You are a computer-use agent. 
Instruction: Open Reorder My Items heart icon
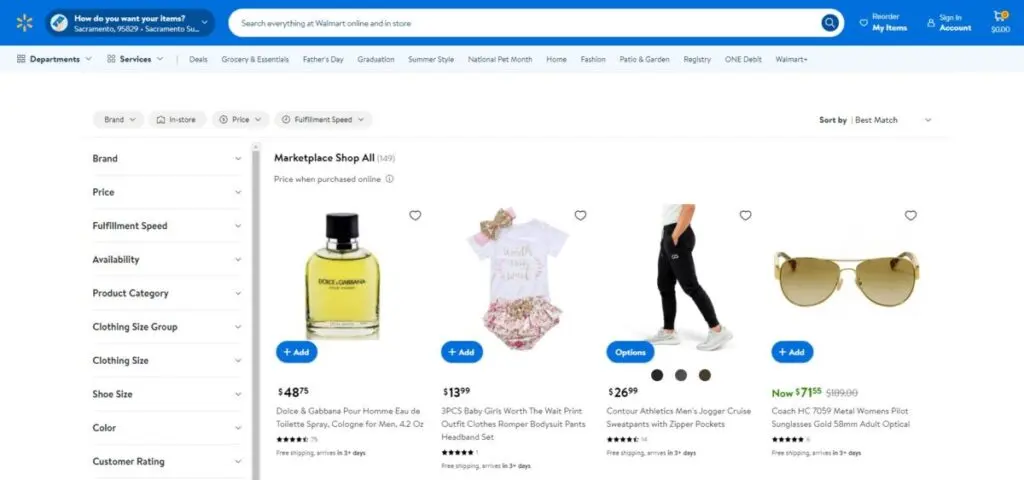863,23
